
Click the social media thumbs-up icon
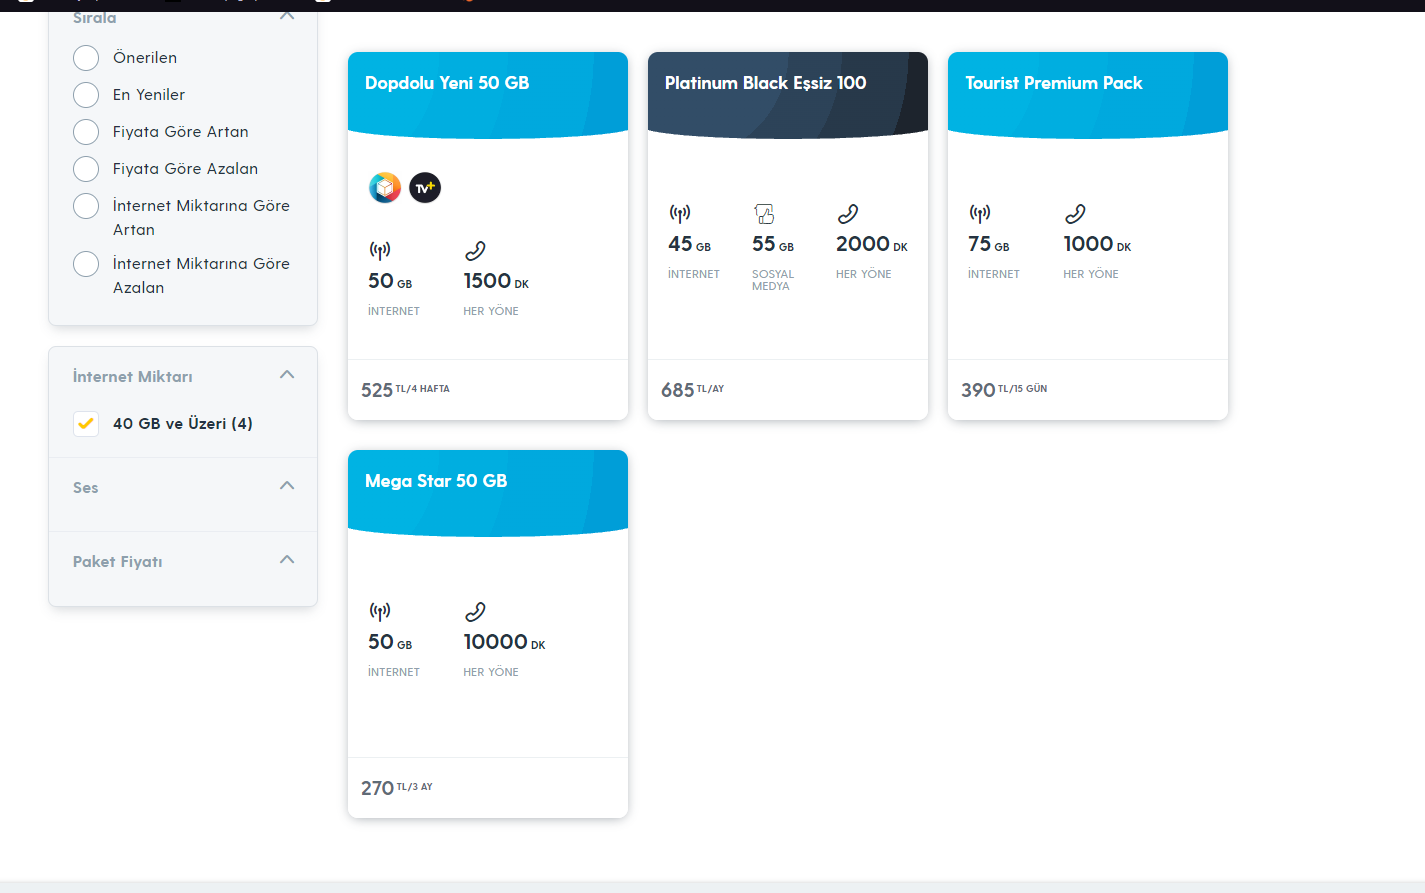(x=764, y=213)
